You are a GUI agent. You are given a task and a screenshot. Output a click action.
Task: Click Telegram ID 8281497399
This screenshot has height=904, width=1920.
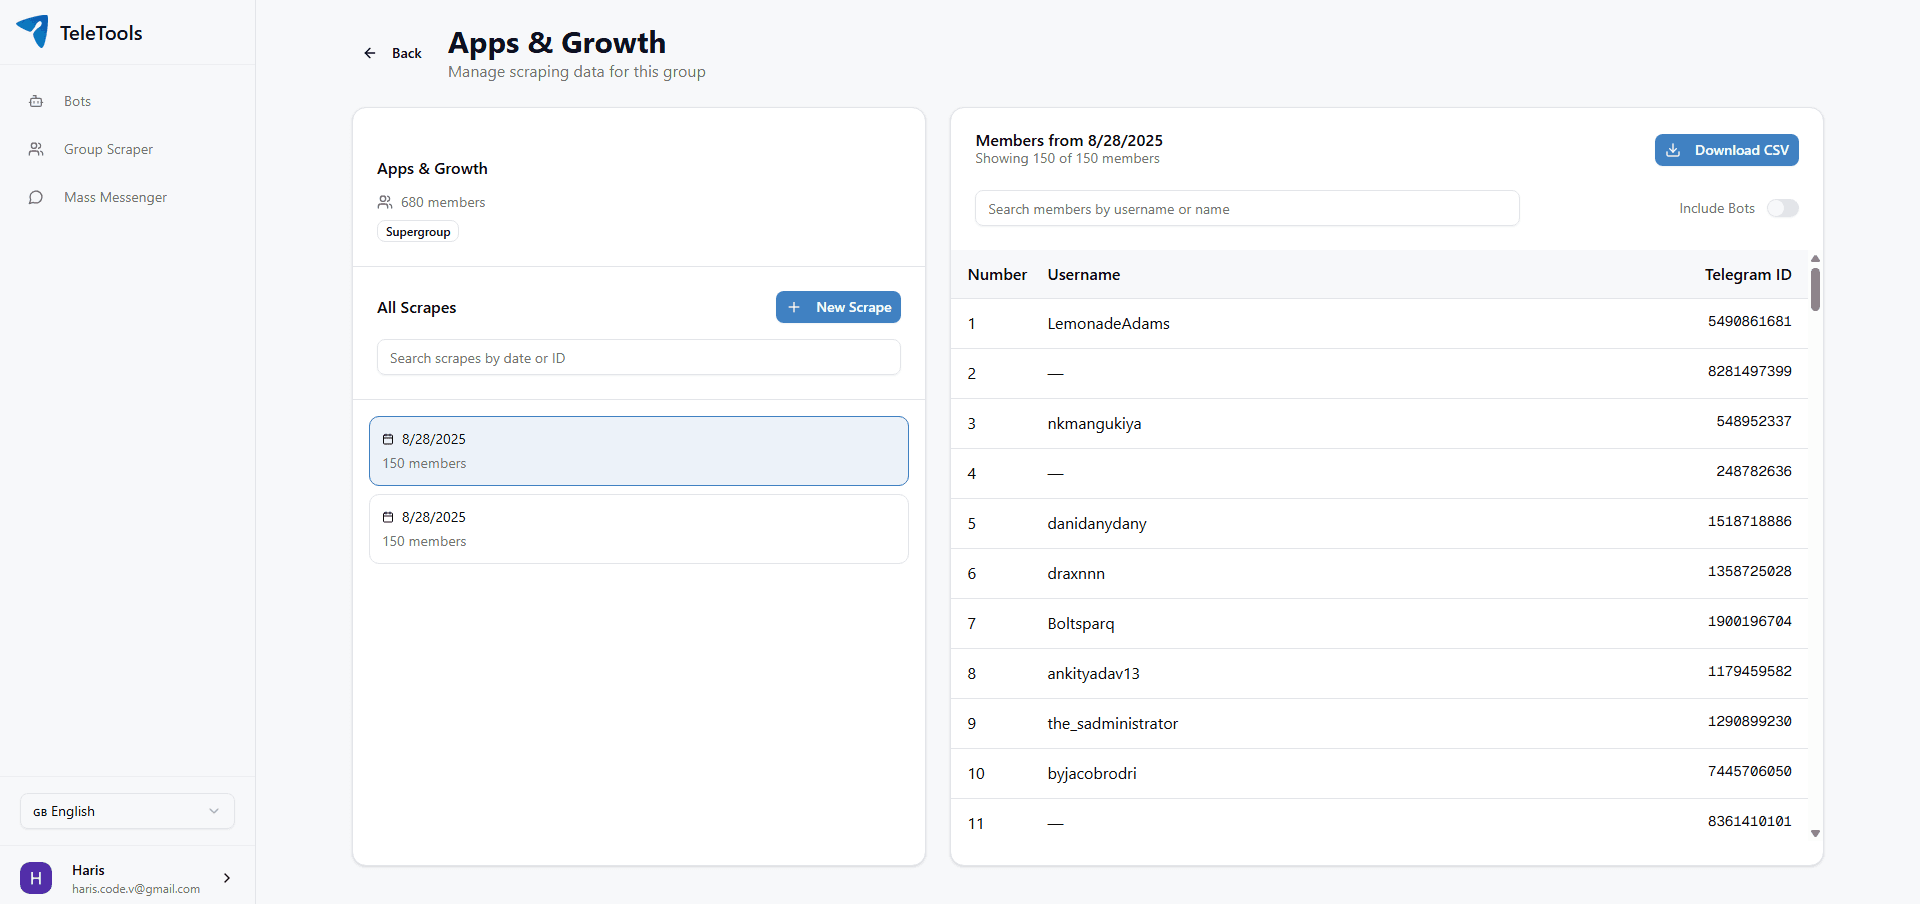(1749, 371)
